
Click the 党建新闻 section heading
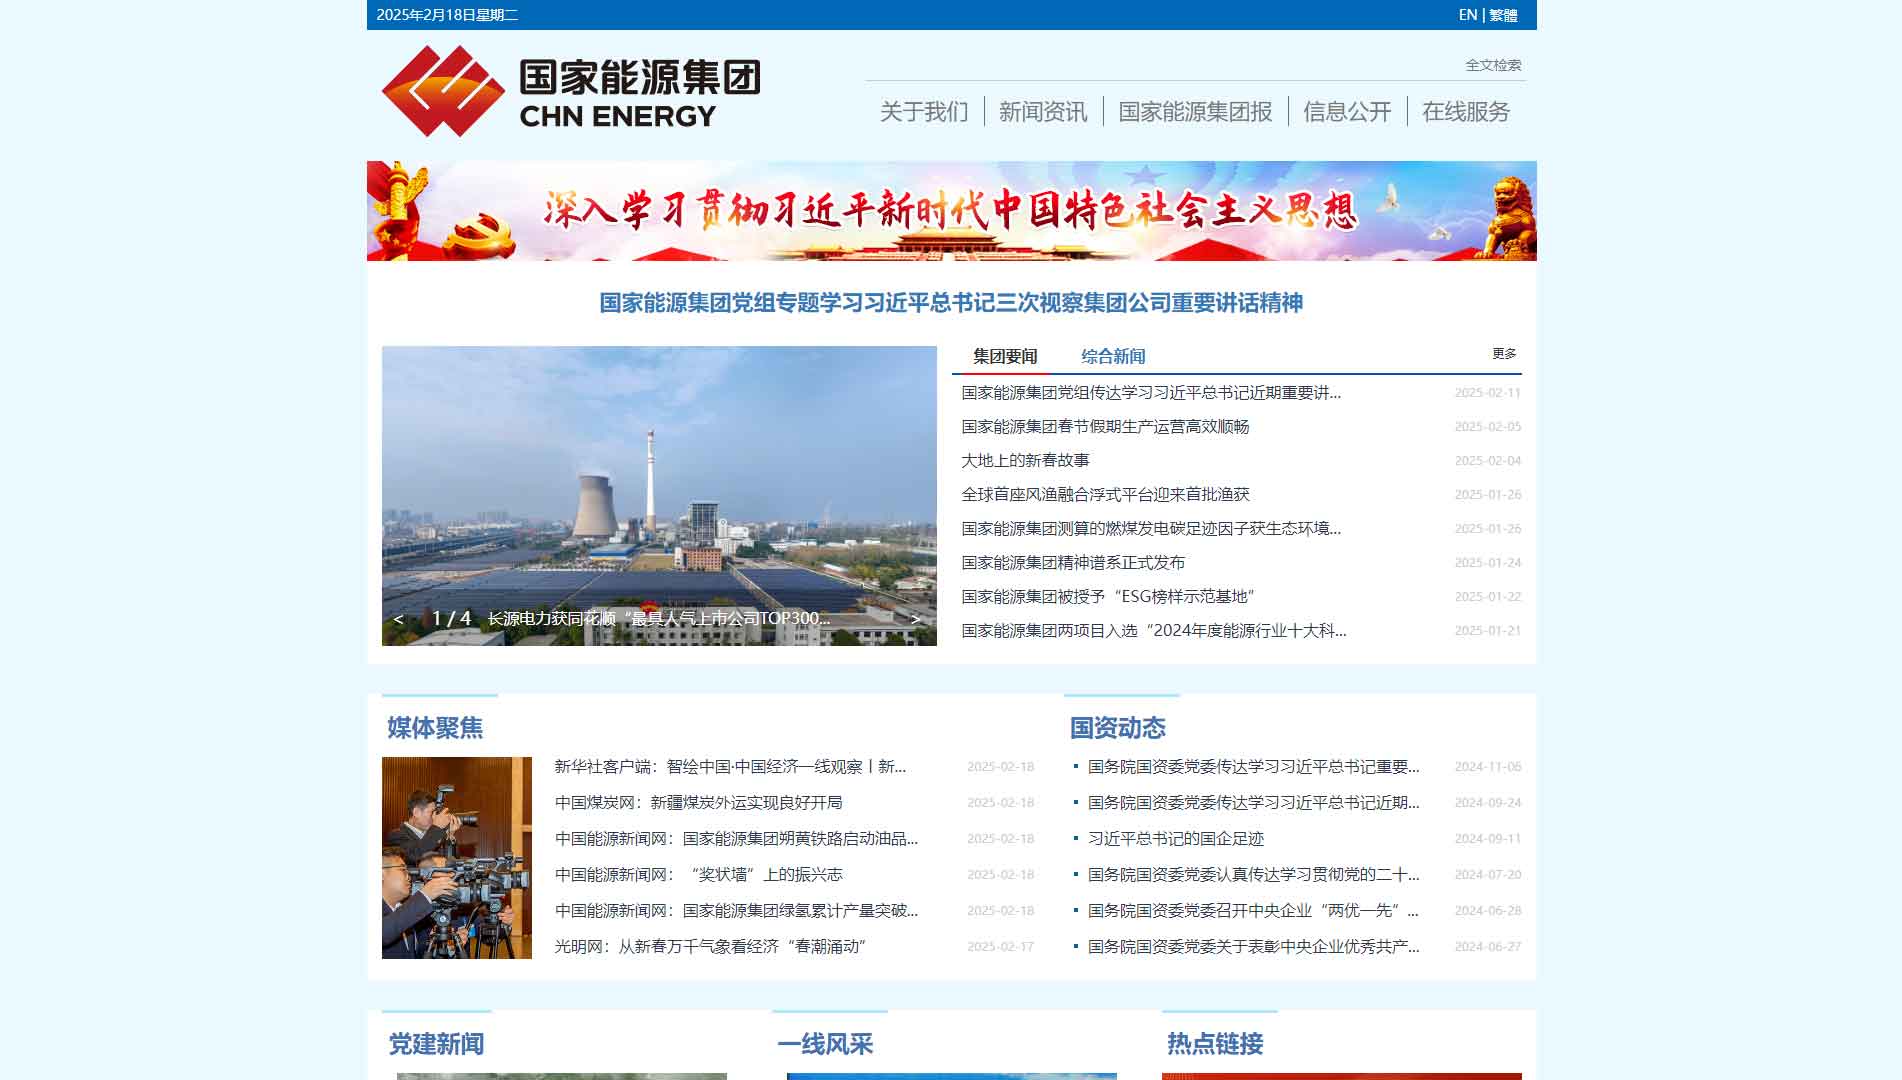pos(436,1044)
